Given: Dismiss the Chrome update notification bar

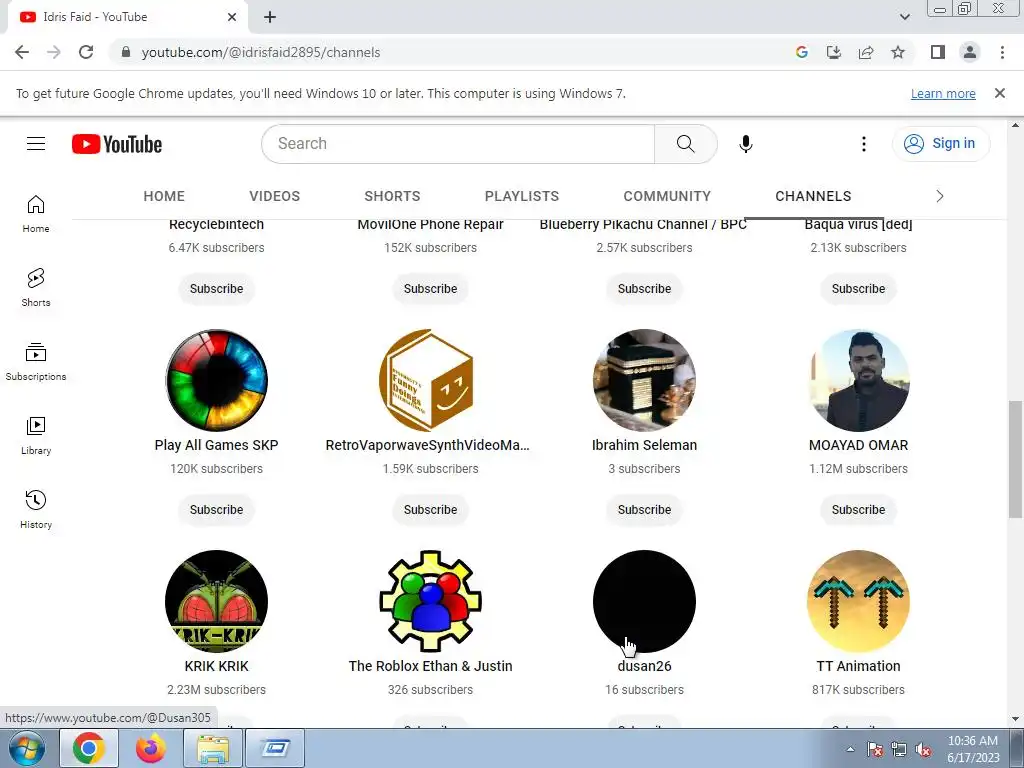Looking at the screenshot, I should pos(999,93).
